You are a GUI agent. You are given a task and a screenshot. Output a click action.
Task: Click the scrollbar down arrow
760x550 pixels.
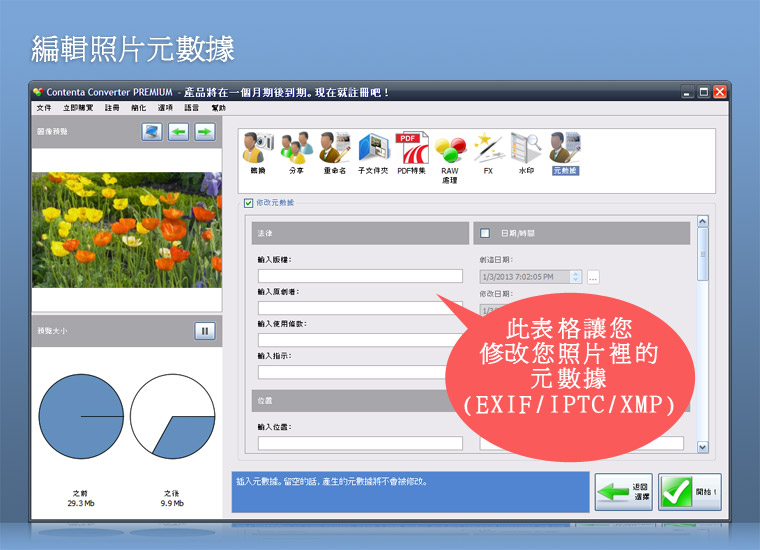[703, 447]
